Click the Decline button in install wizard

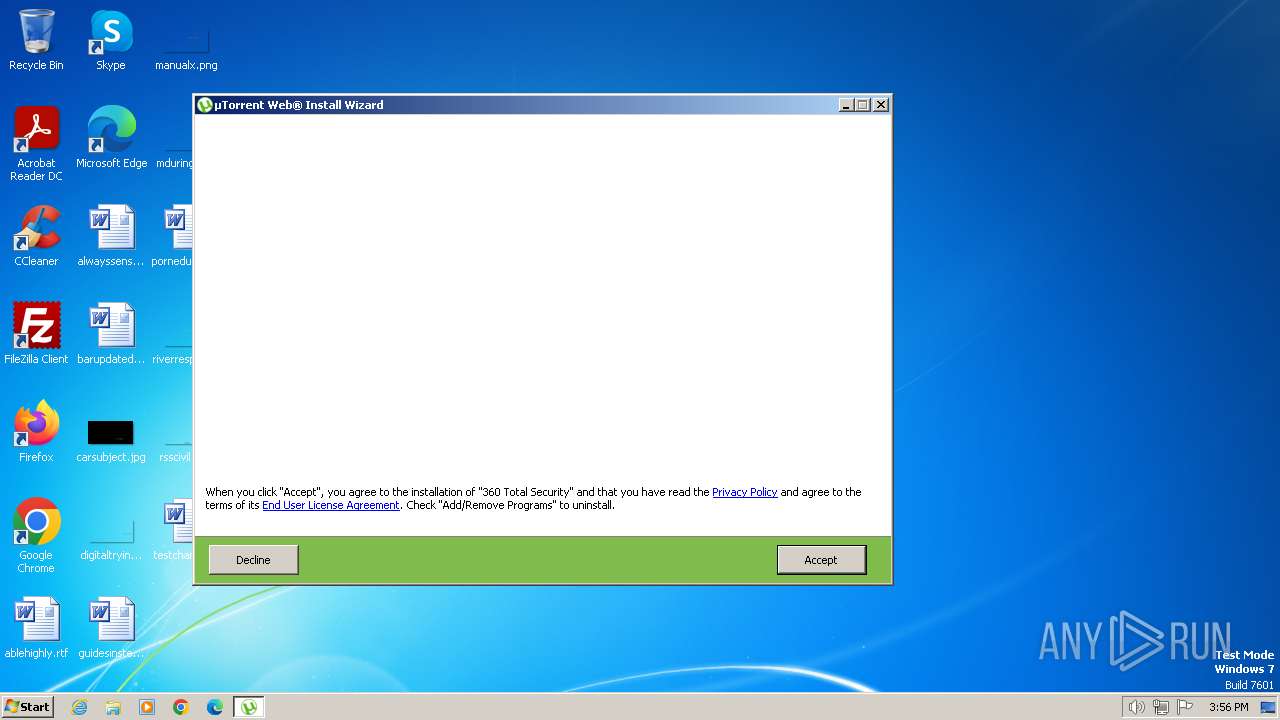[253, 560]
